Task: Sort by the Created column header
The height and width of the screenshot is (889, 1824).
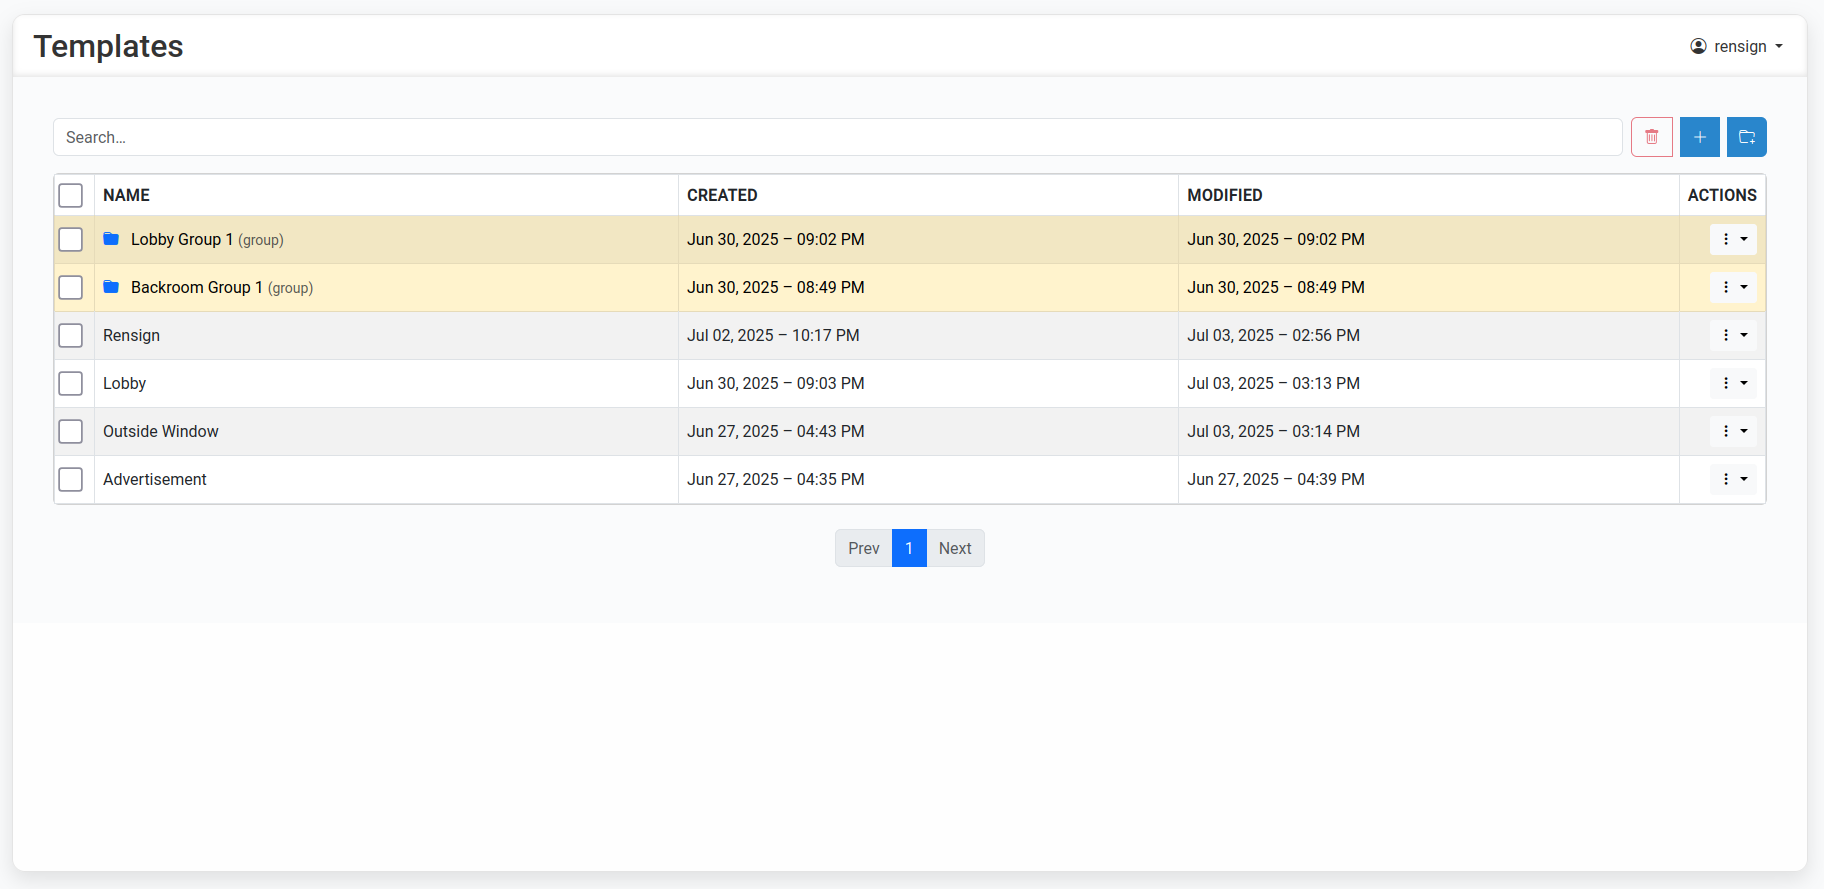Action: [722, 195]
